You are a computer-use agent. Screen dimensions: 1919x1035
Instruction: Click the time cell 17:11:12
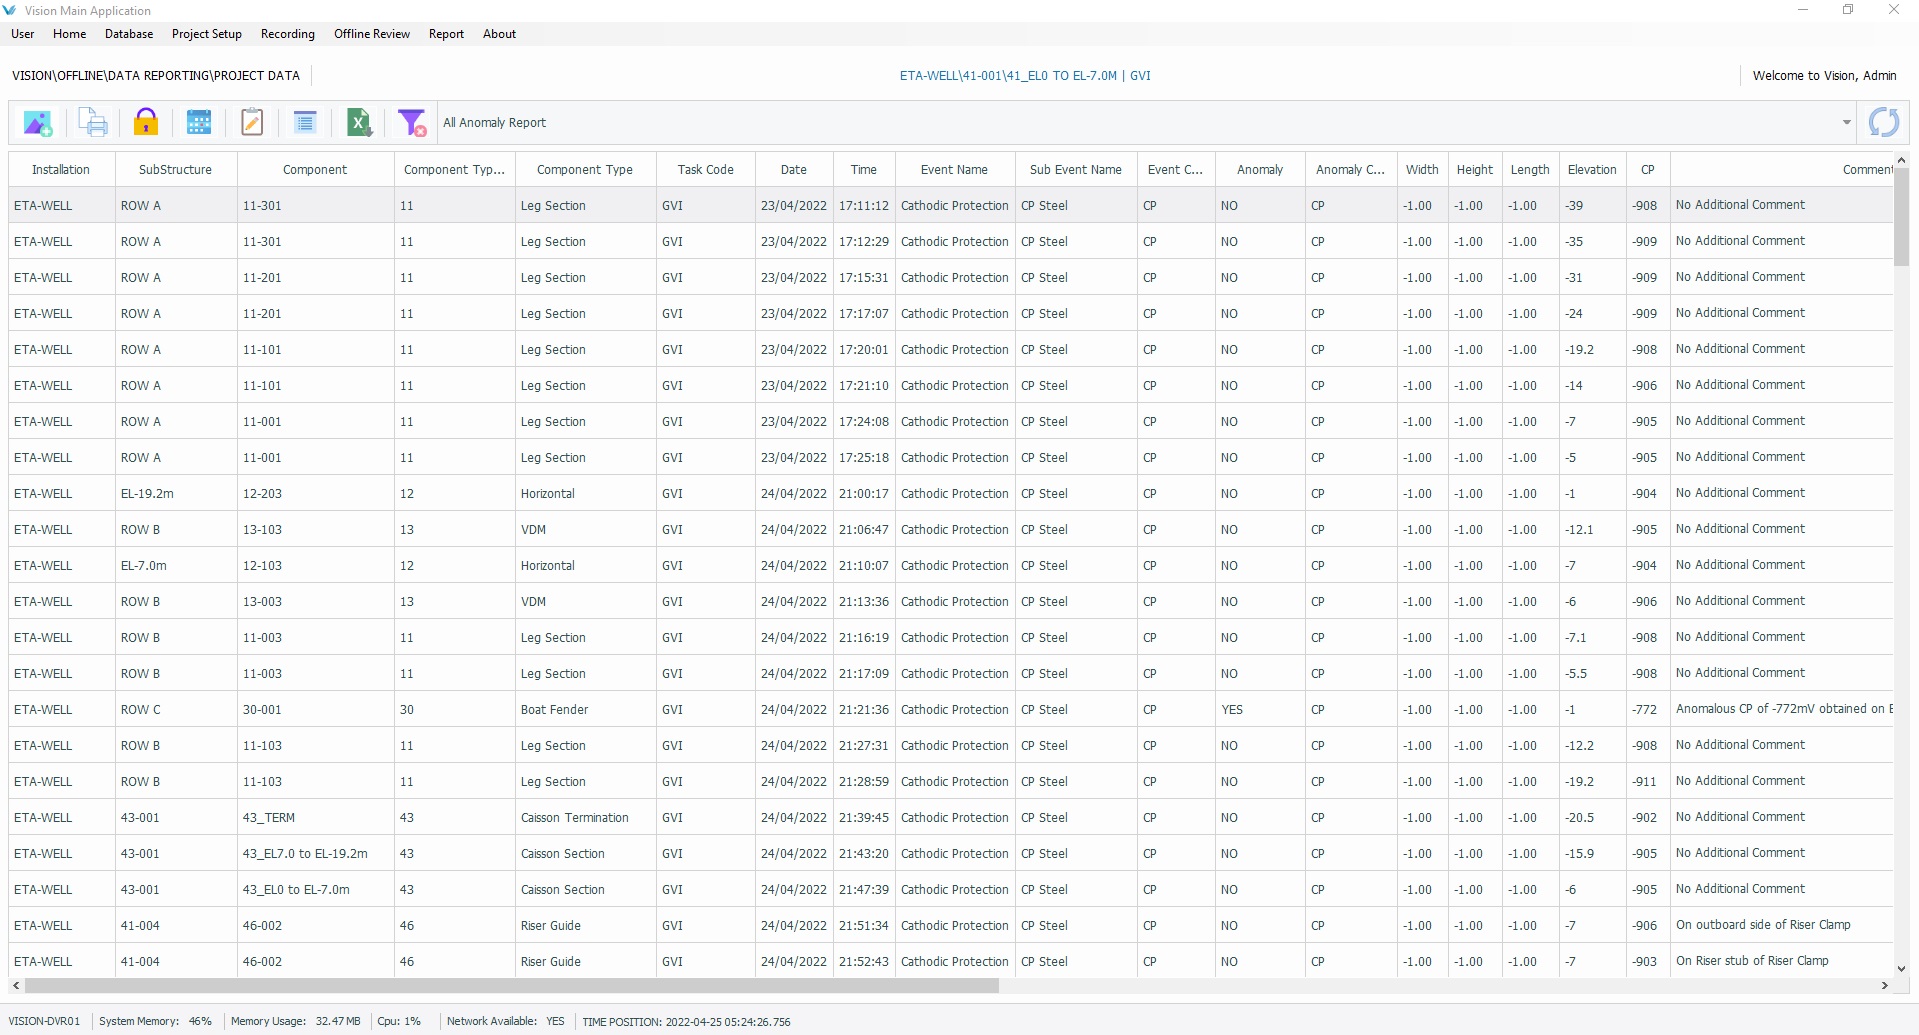point(864,206)
